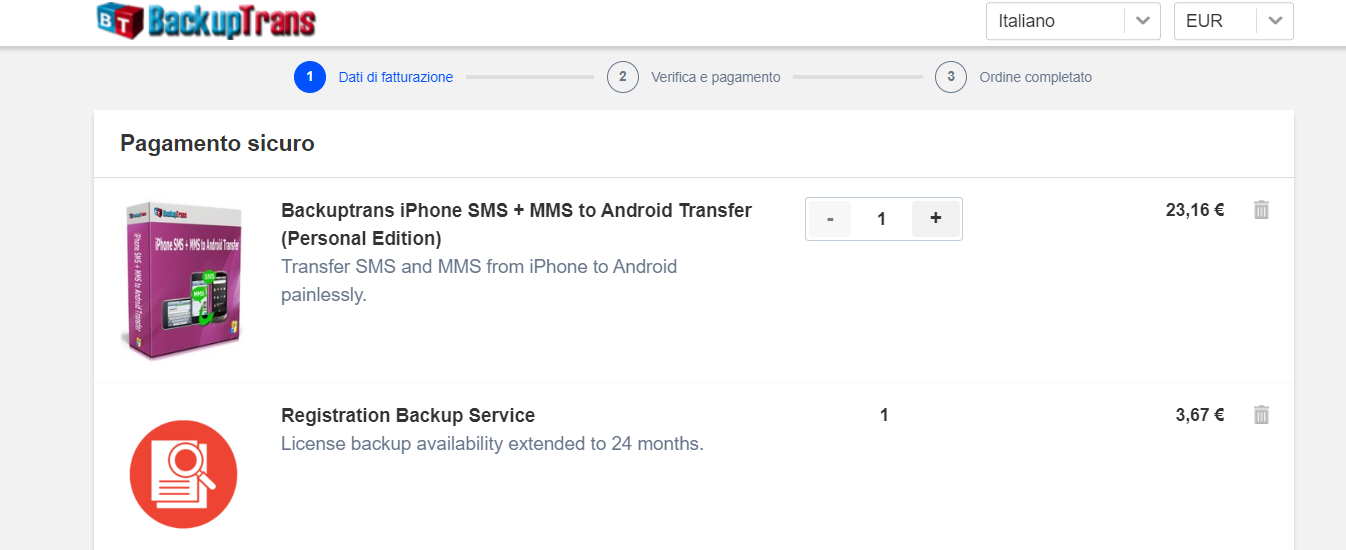Click the quantity number field
Image resolution: width=1346 pixels, height=550 pixels.
881,219
